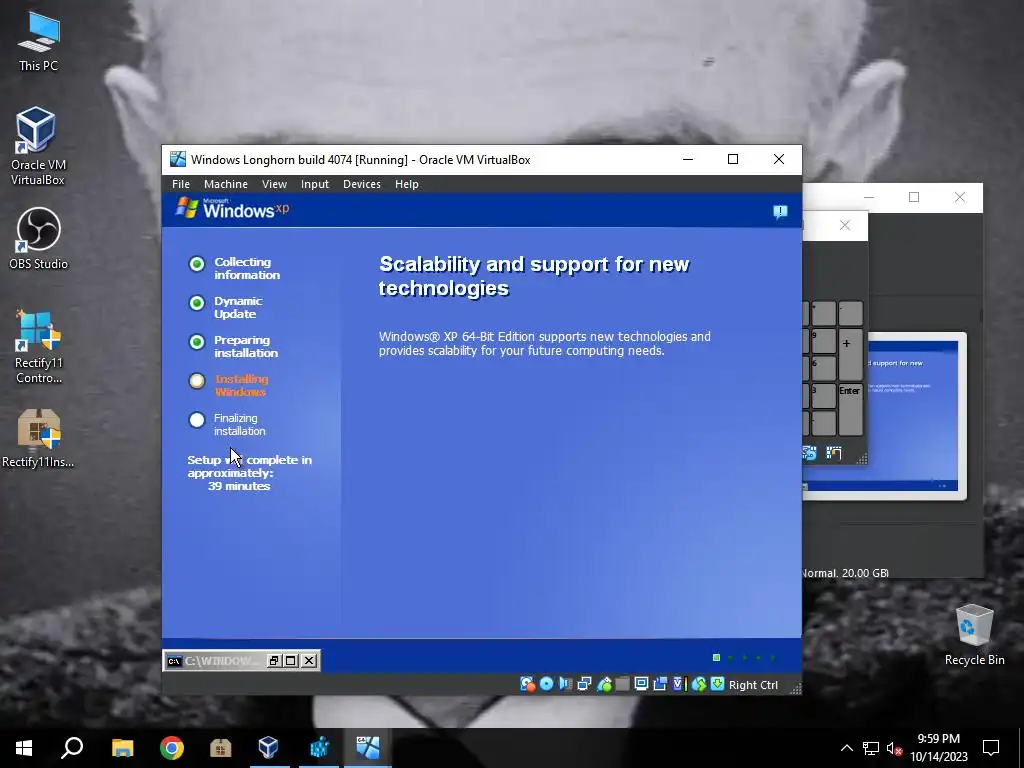Click the virtualization features indicator in status bar

point(679,684)
